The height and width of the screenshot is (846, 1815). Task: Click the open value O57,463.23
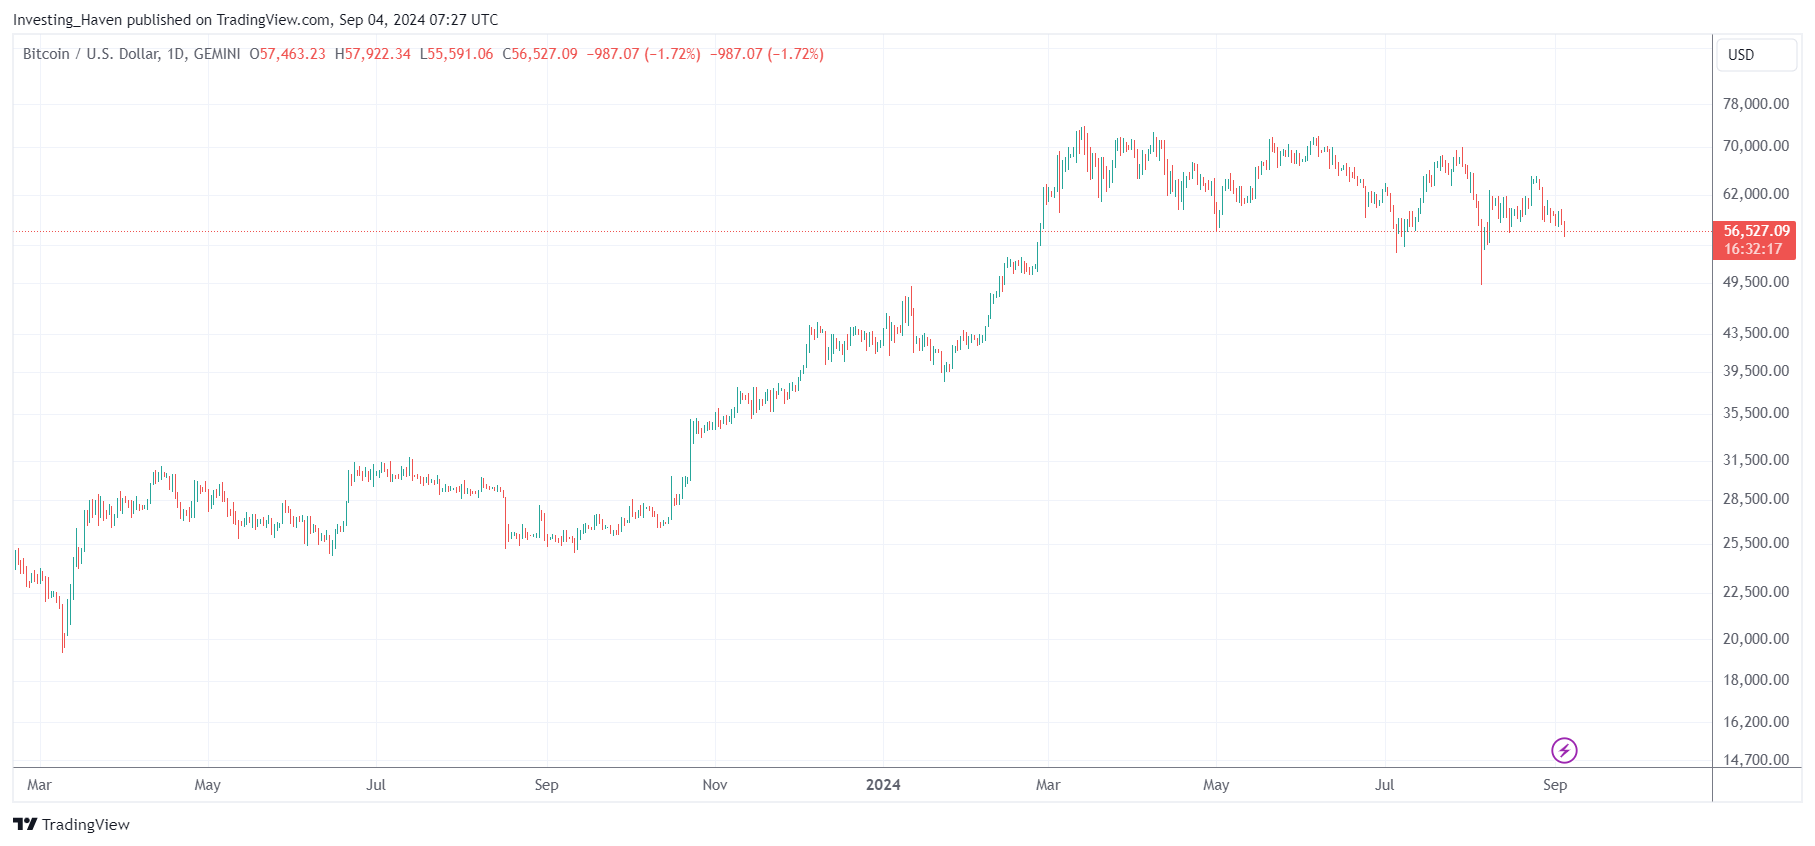[x=288, y=54]
